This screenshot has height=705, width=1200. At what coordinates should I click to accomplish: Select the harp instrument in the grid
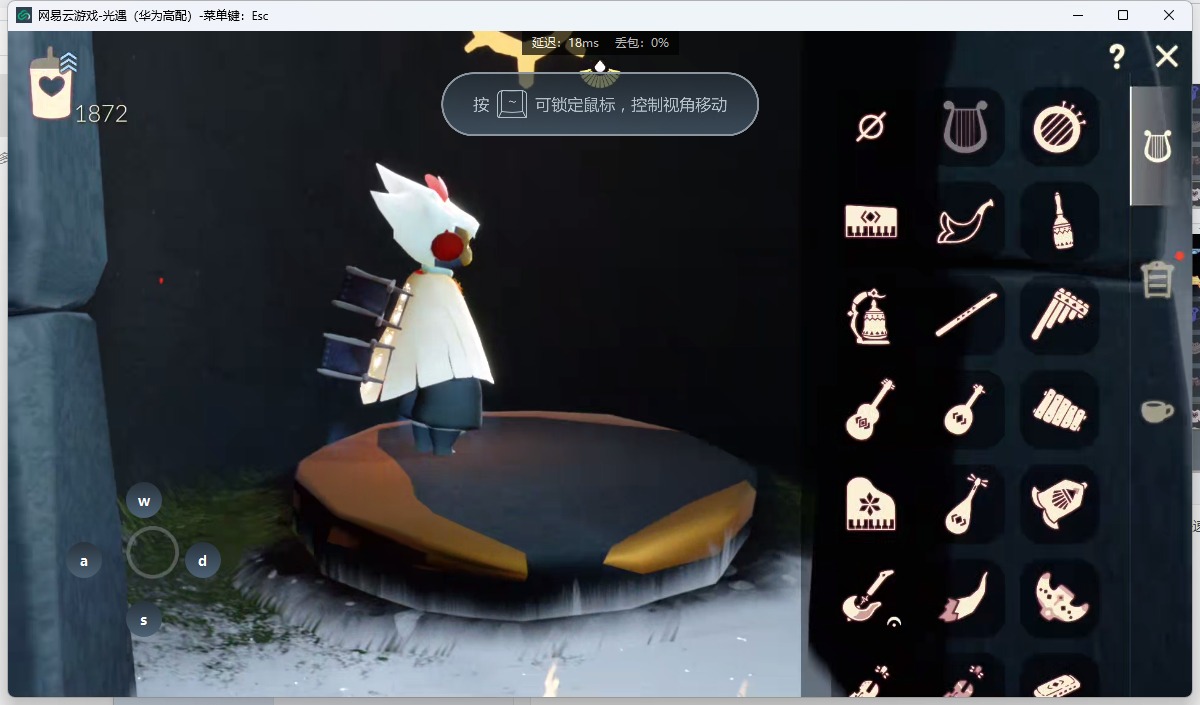pos(965,127)
